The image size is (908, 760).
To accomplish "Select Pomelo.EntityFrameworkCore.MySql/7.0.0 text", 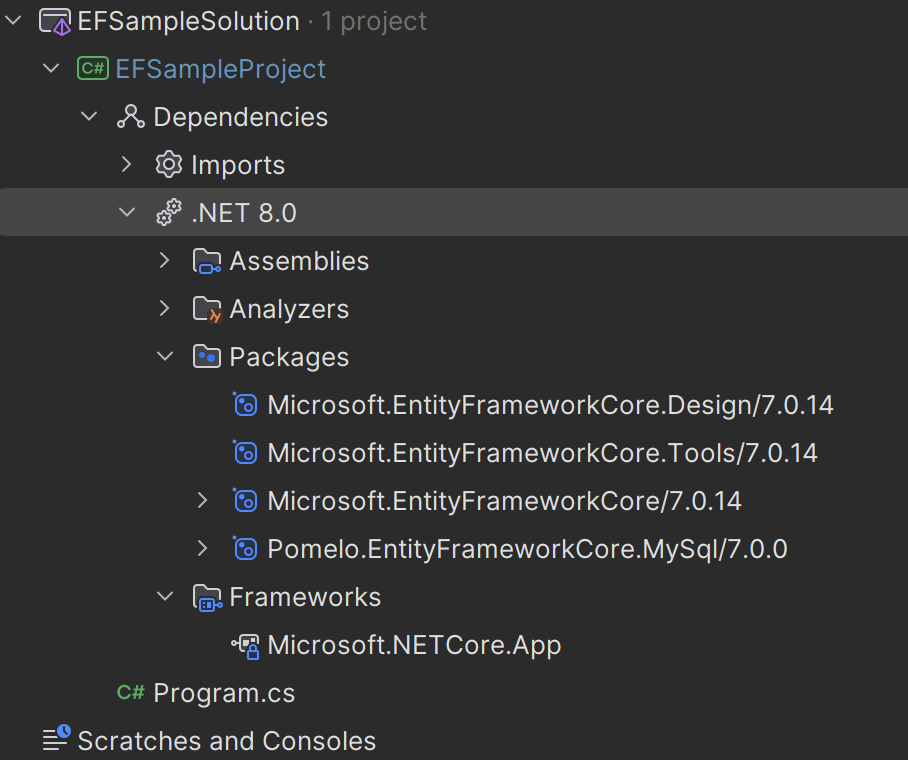I will click(528, 549).
